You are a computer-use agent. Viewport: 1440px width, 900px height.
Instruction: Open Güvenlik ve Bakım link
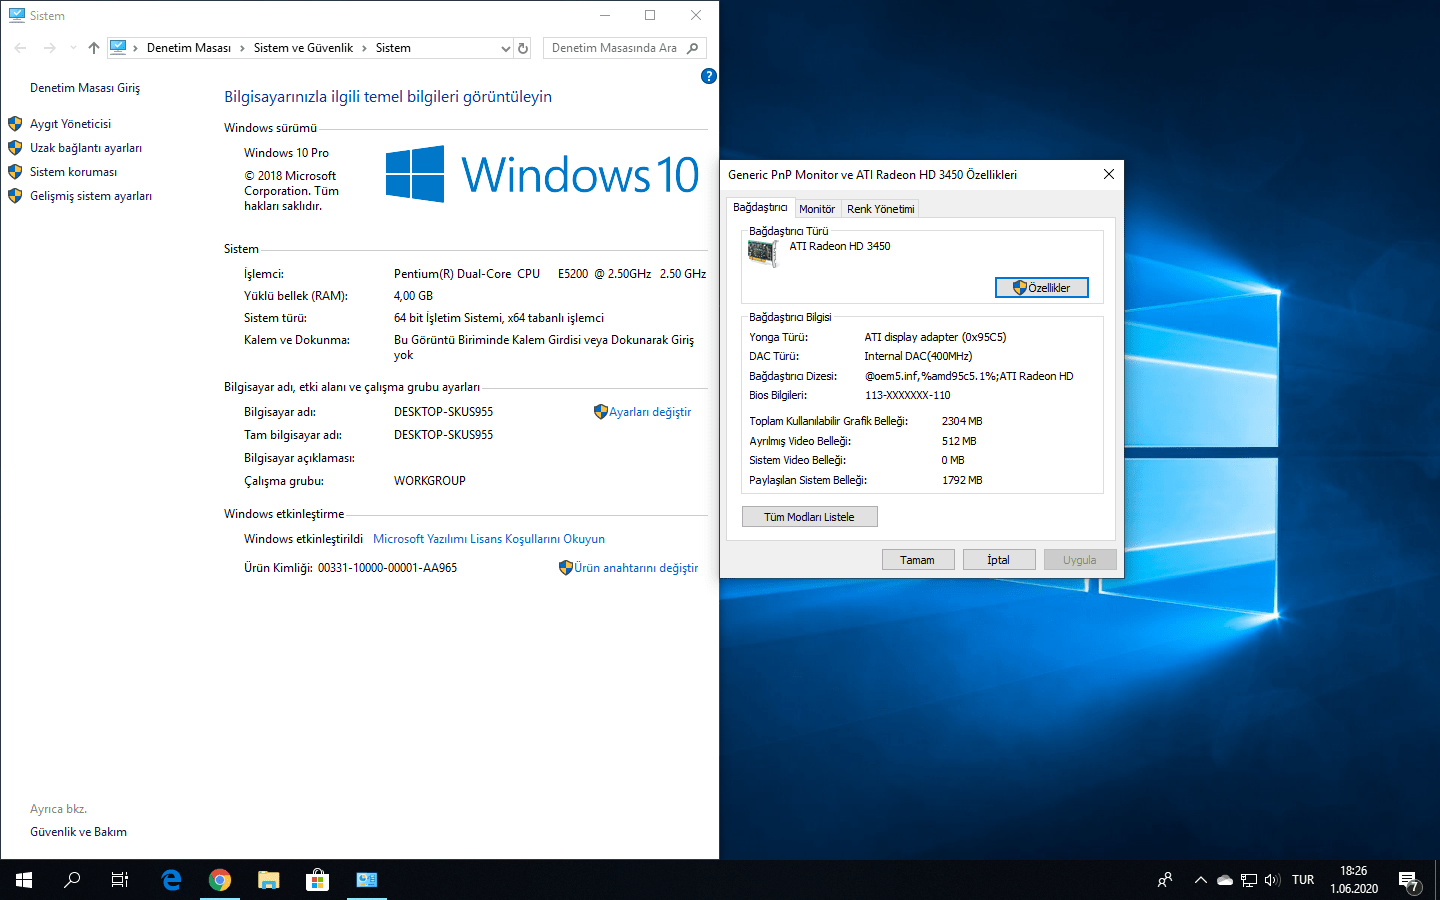point(78,832)
